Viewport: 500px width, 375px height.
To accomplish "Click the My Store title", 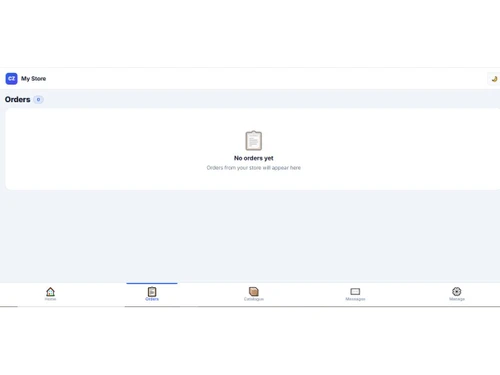I will pyautogui.click(x=34, y=79).
